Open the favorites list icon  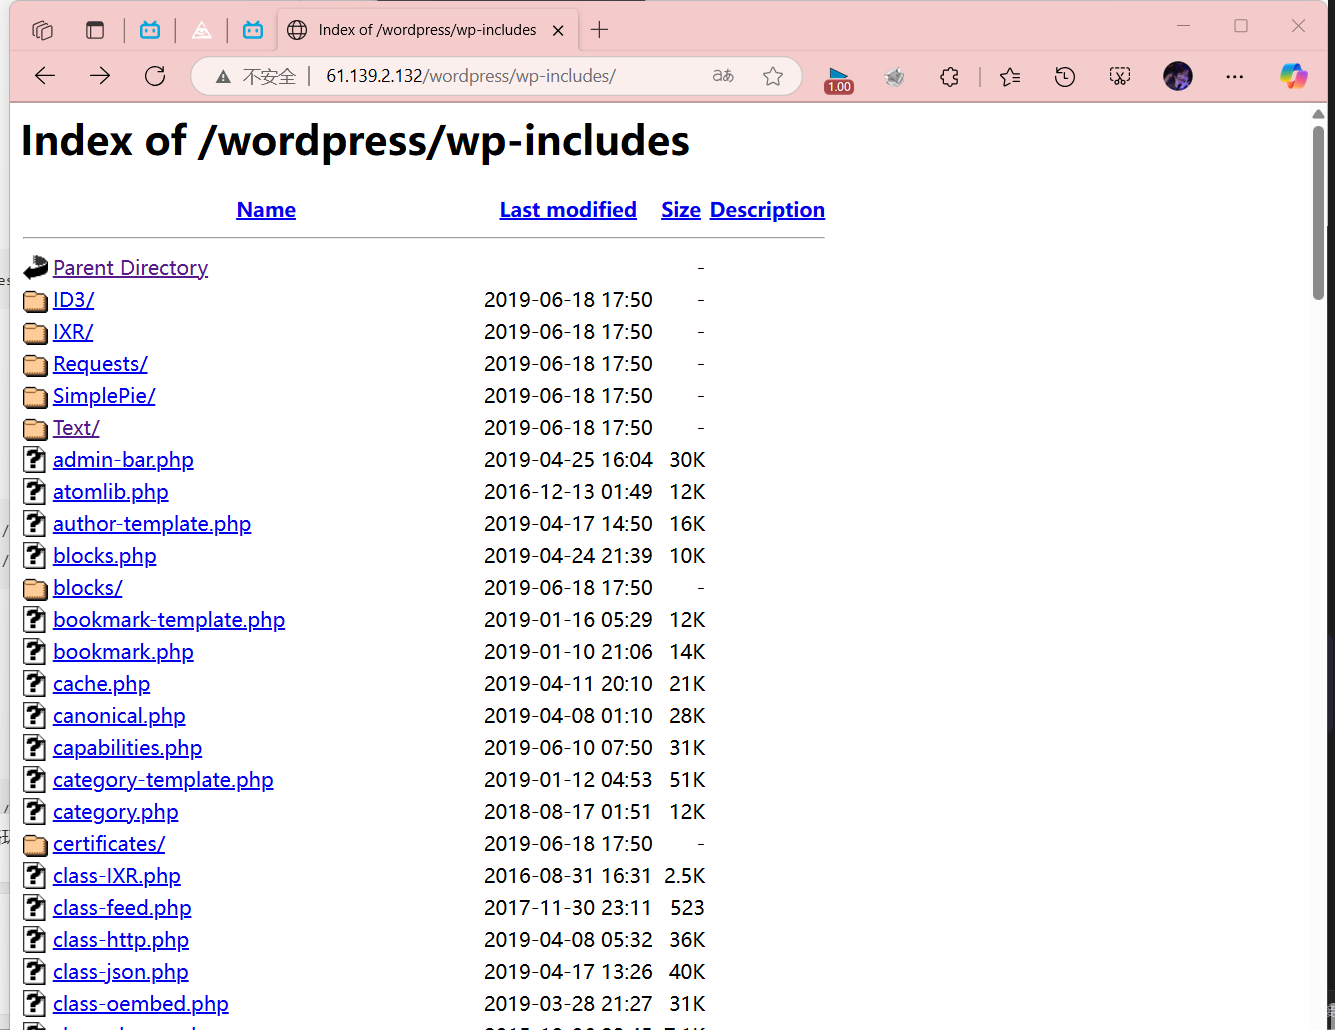[x=1010, y=76]
